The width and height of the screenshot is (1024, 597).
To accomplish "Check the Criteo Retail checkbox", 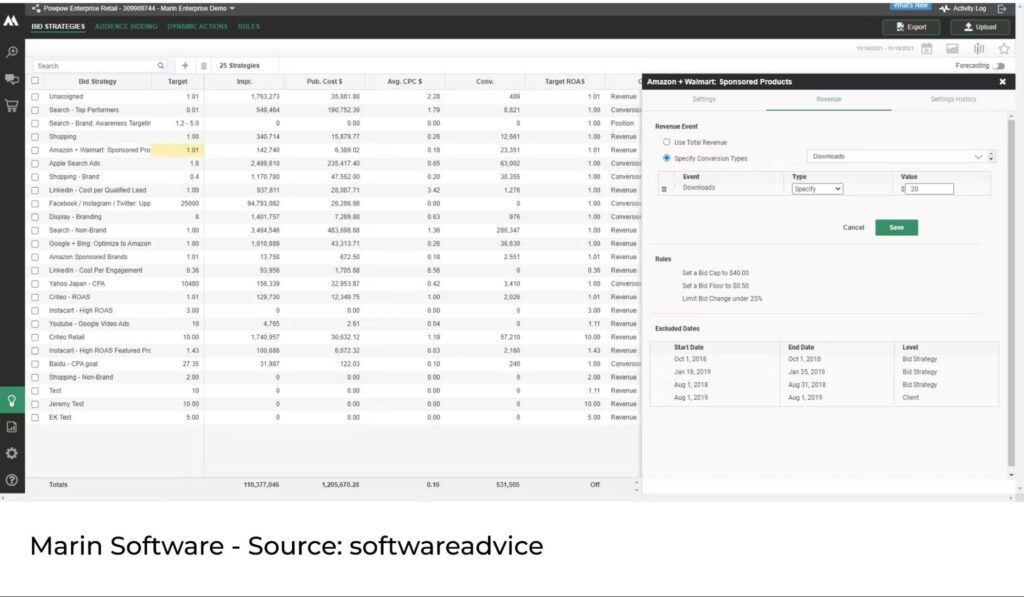I will (x=35, y=337).
